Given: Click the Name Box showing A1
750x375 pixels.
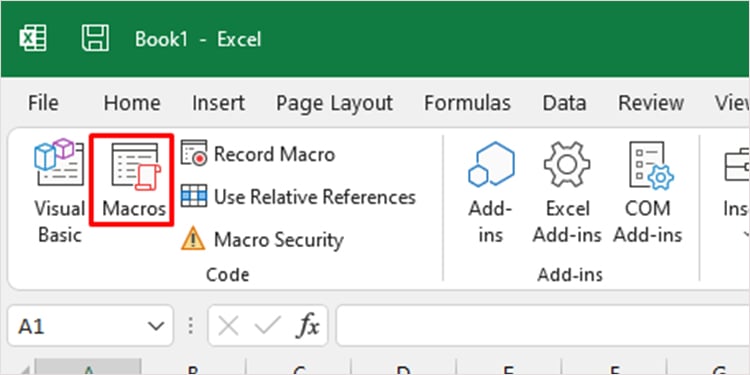Looking at the screenshot, I should tap(90, 326).
